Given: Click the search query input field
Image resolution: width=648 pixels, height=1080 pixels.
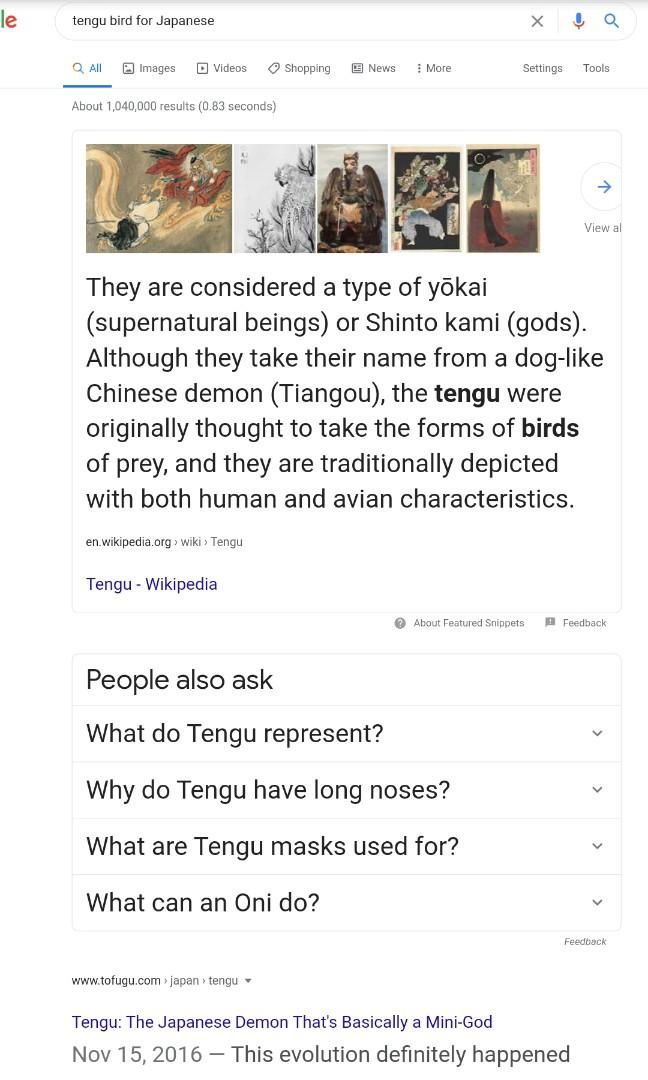Looking at the screenshot, I should (x=290, y=21).
